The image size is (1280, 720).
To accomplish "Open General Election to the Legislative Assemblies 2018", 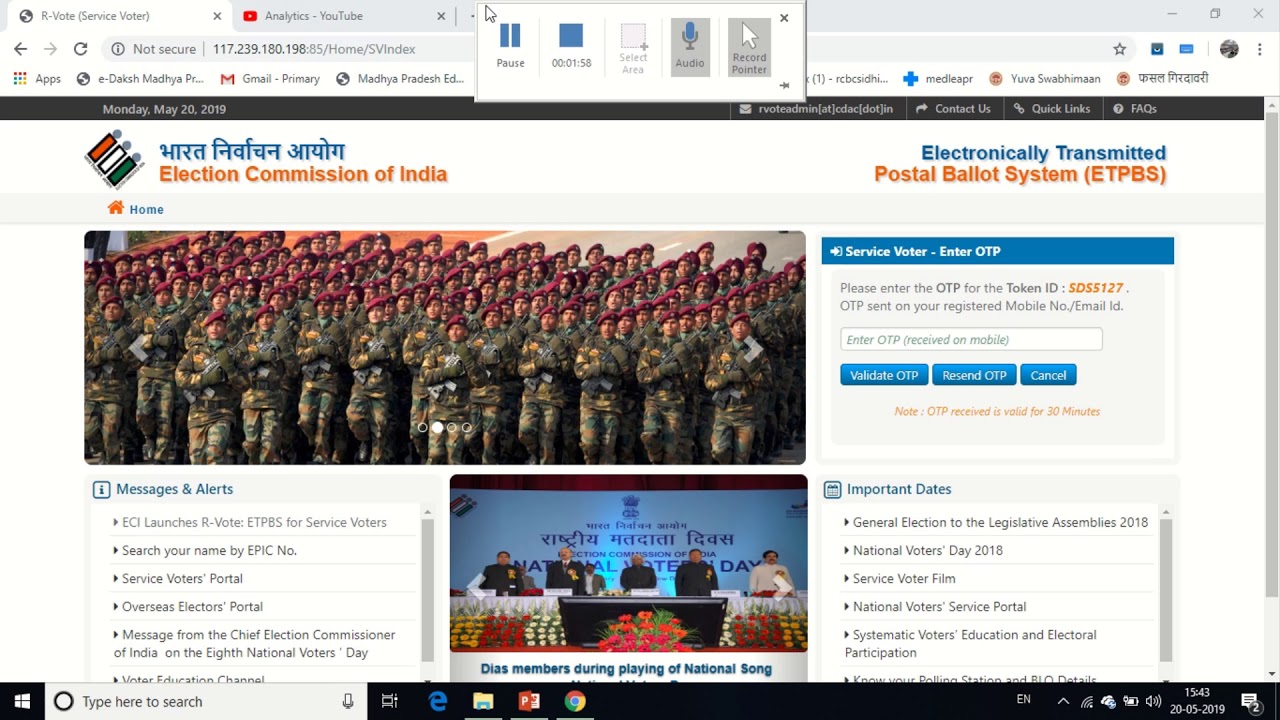I will click(1000, 522).
